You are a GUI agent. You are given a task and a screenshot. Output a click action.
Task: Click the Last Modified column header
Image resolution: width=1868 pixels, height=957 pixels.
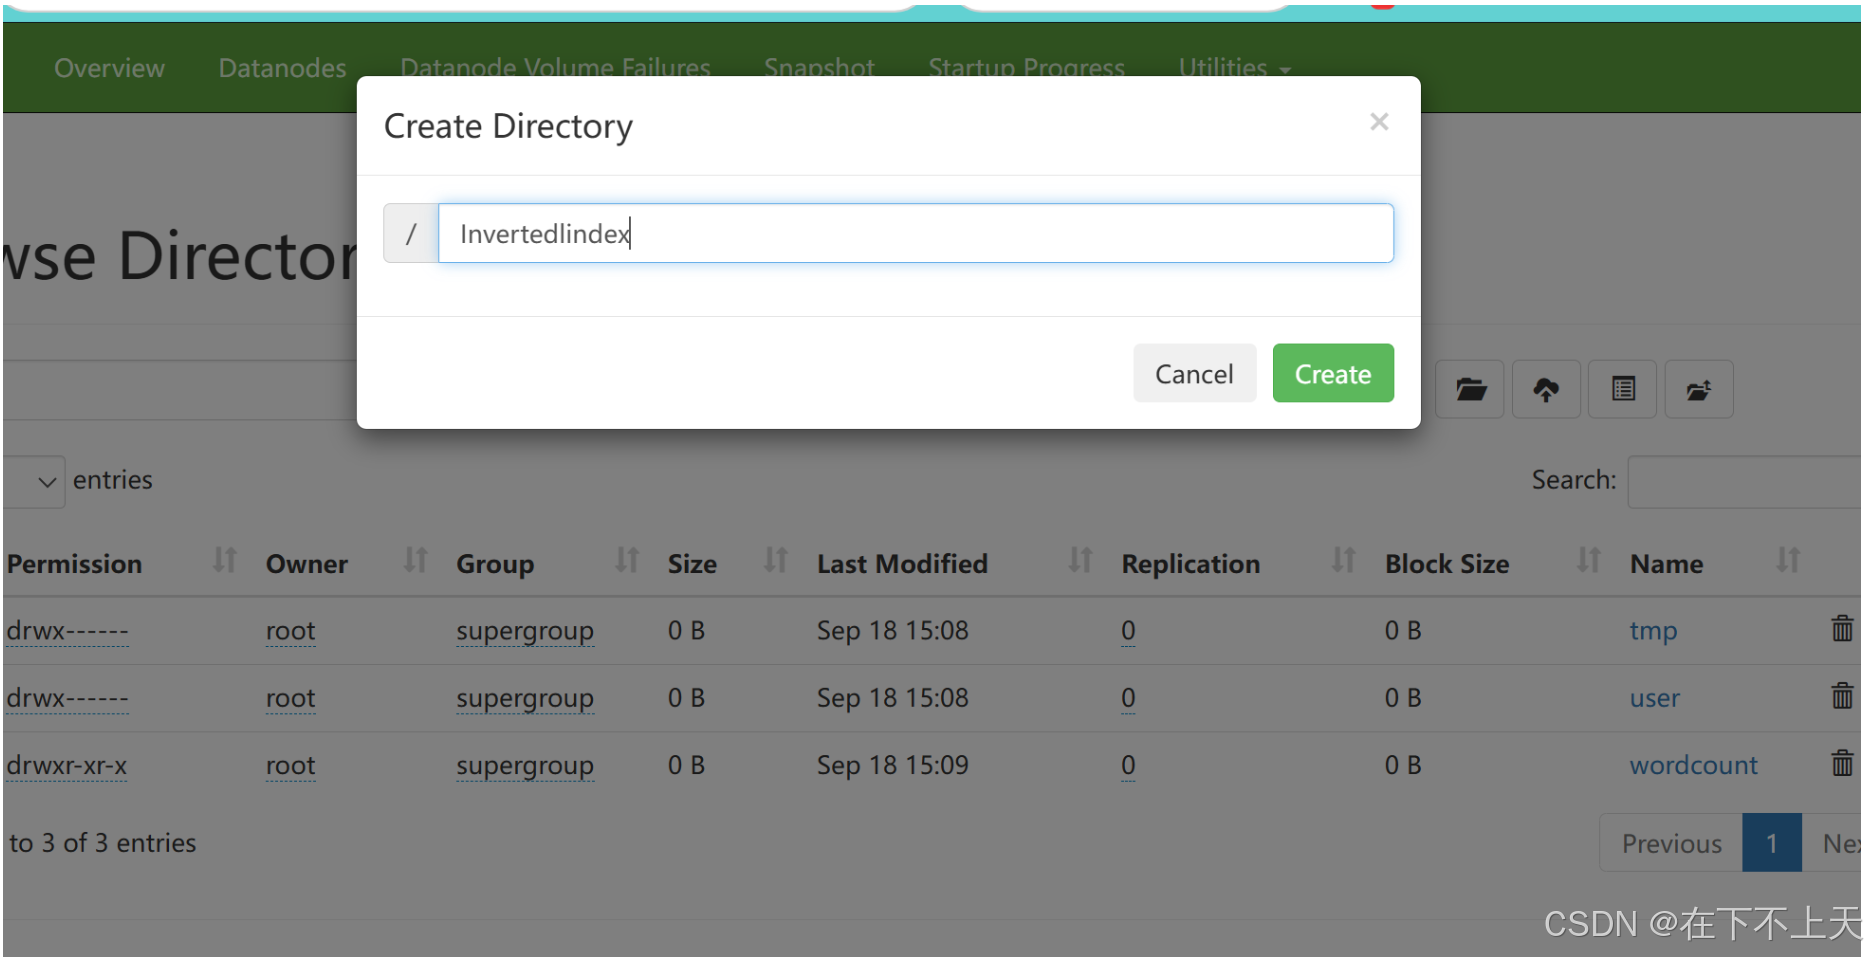point(902,564)
